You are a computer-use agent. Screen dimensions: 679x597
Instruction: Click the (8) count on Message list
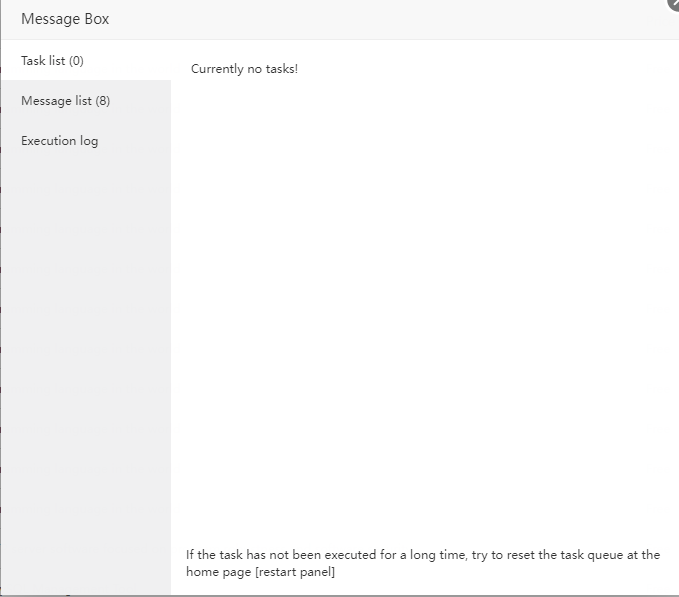tap(102, 101)
